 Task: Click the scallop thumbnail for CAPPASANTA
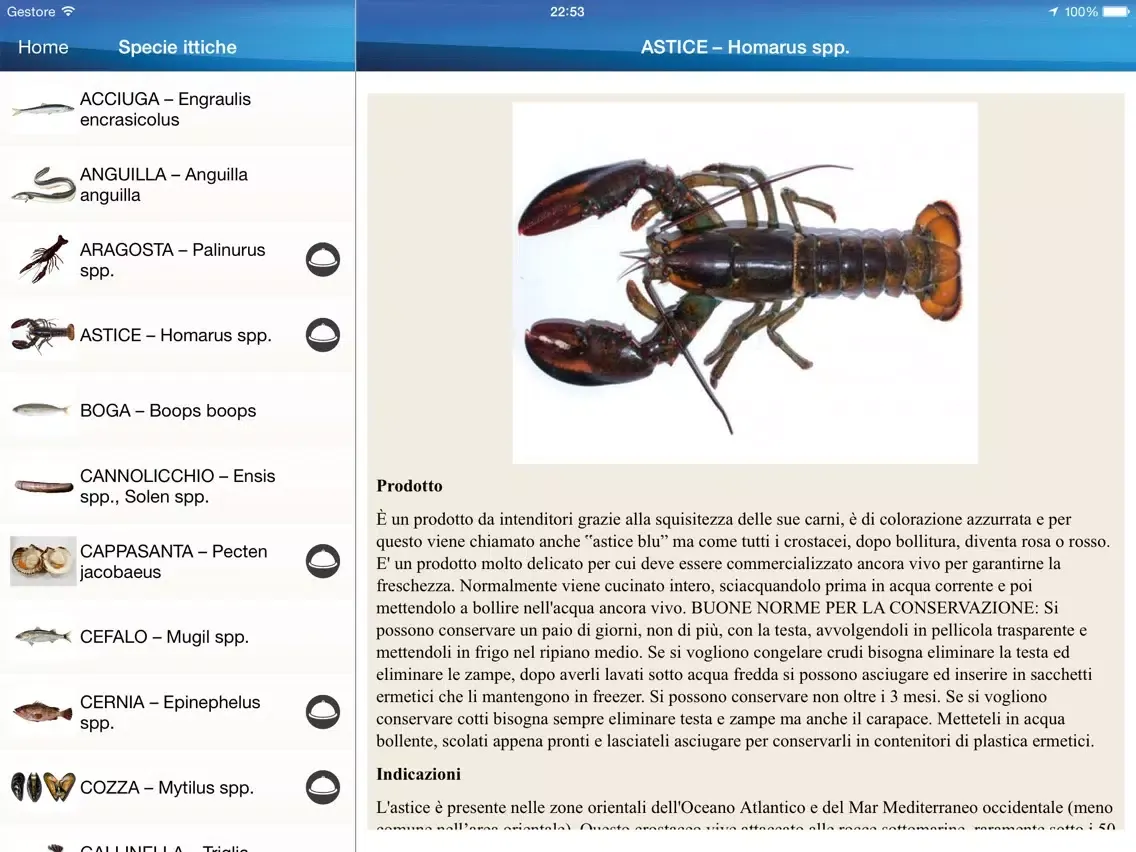(x=43, y=561)
